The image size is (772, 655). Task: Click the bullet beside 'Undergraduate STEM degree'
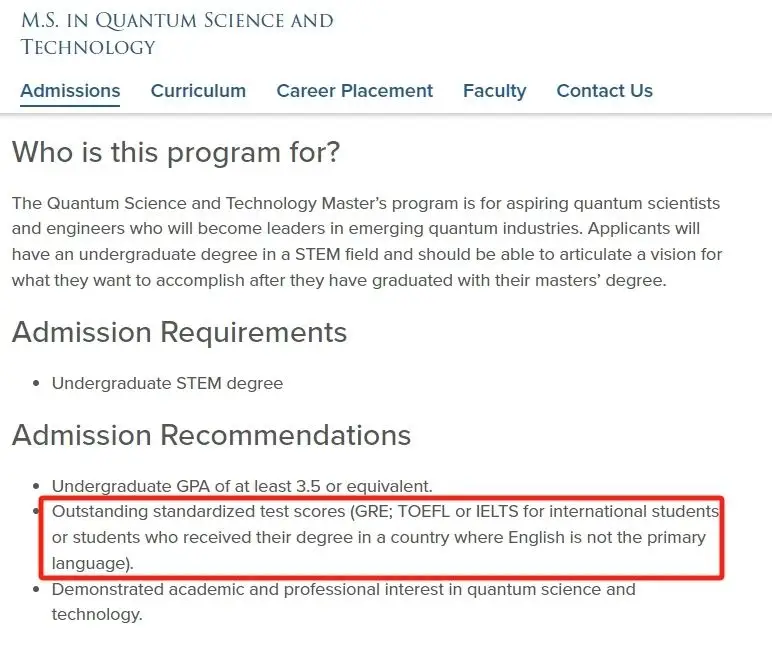click(x=37, y=383)
